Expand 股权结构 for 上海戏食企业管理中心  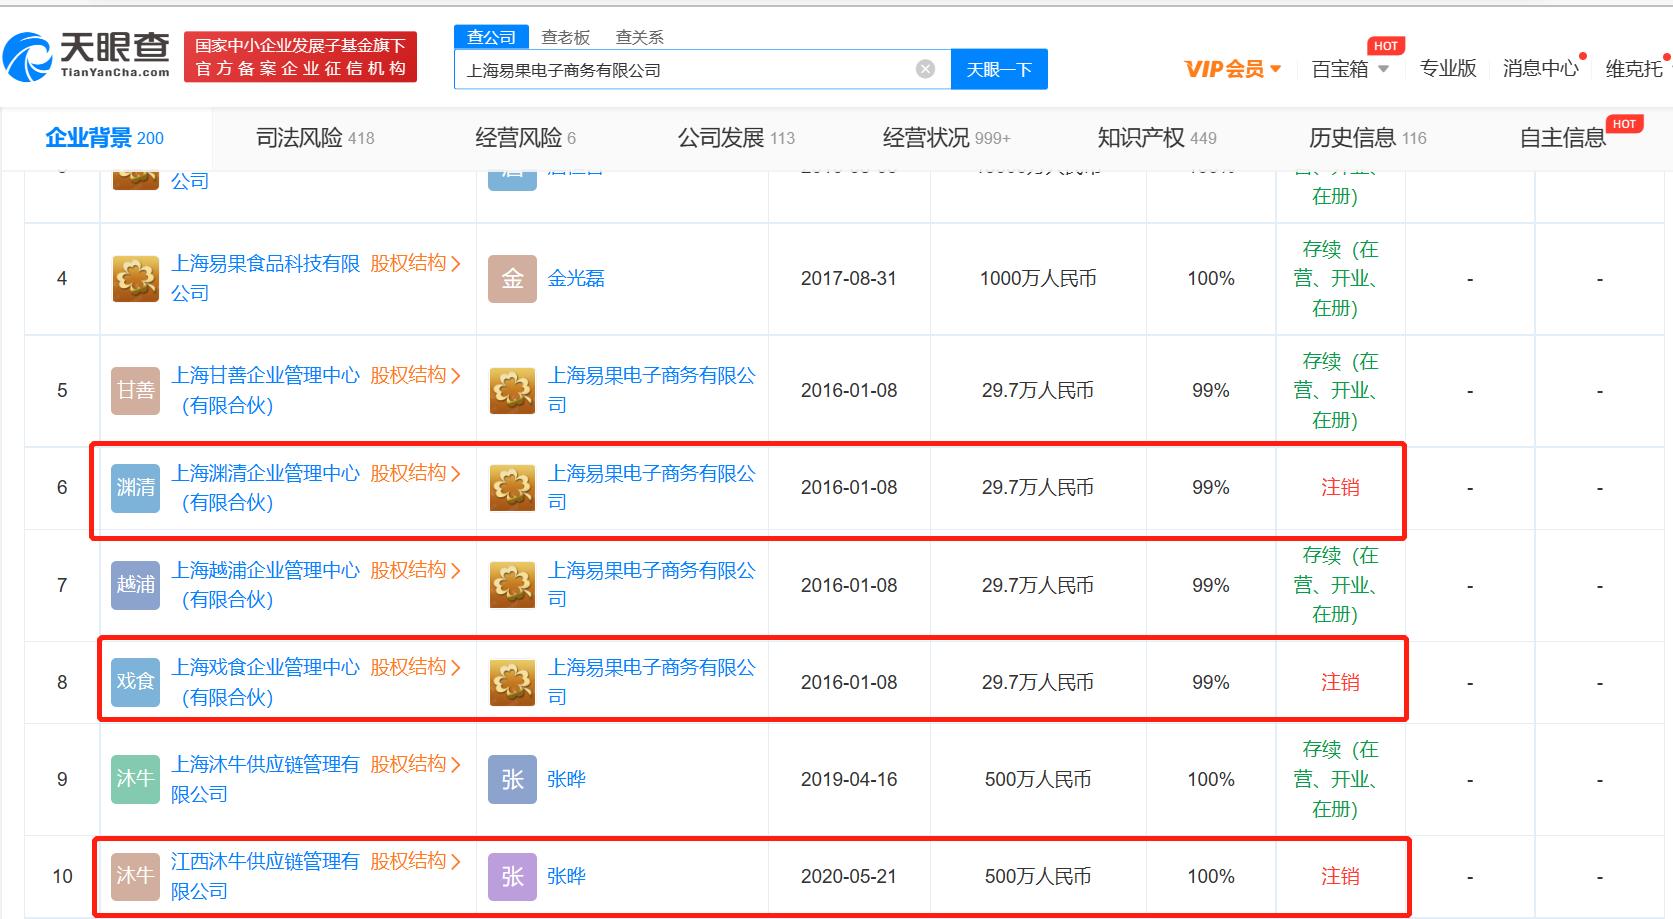tap(415, 667)
